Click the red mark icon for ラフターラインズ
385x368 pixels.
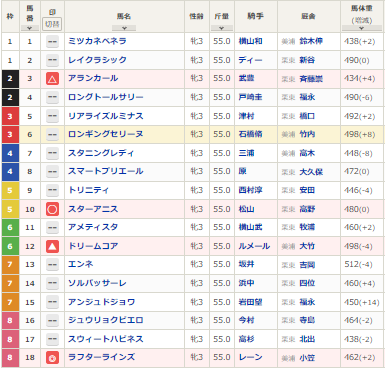(52, 358)
